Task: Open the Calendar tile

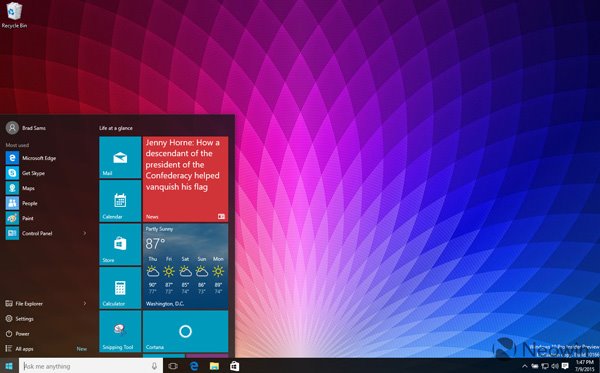Action: coord(120,201)
